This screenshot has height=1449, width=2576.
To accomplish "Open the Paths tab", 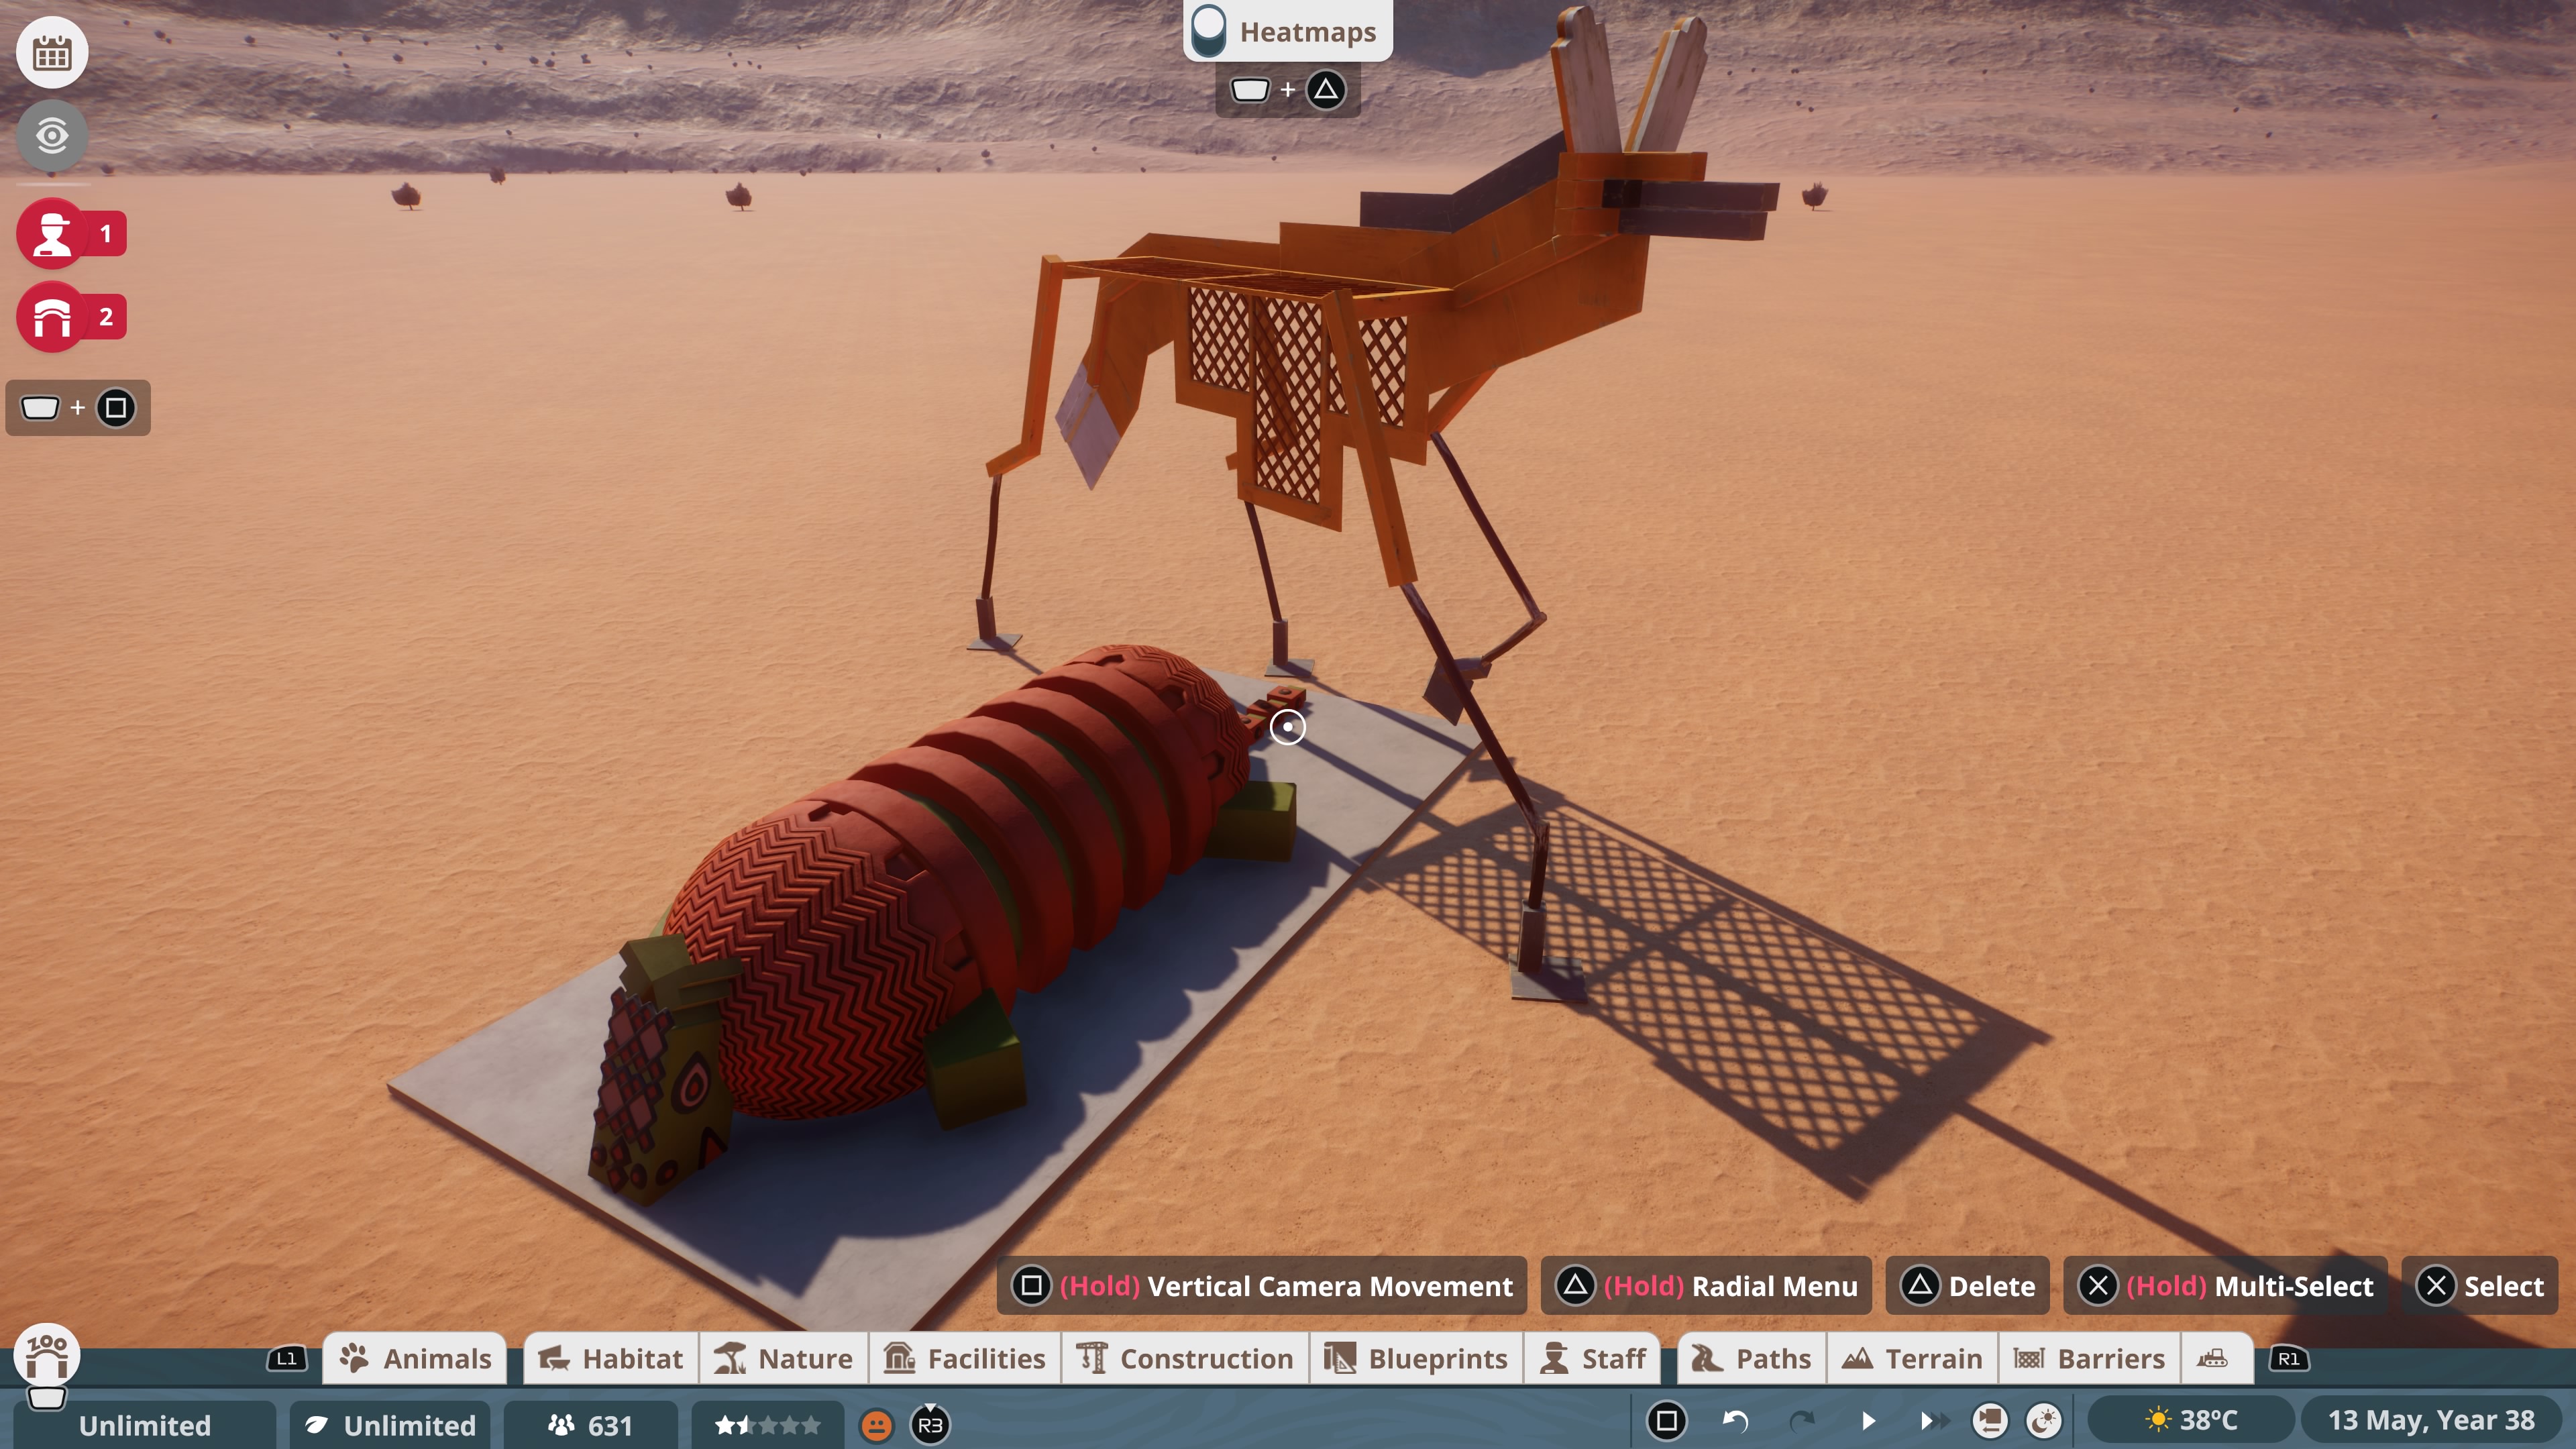I will pos(1751,1358).
